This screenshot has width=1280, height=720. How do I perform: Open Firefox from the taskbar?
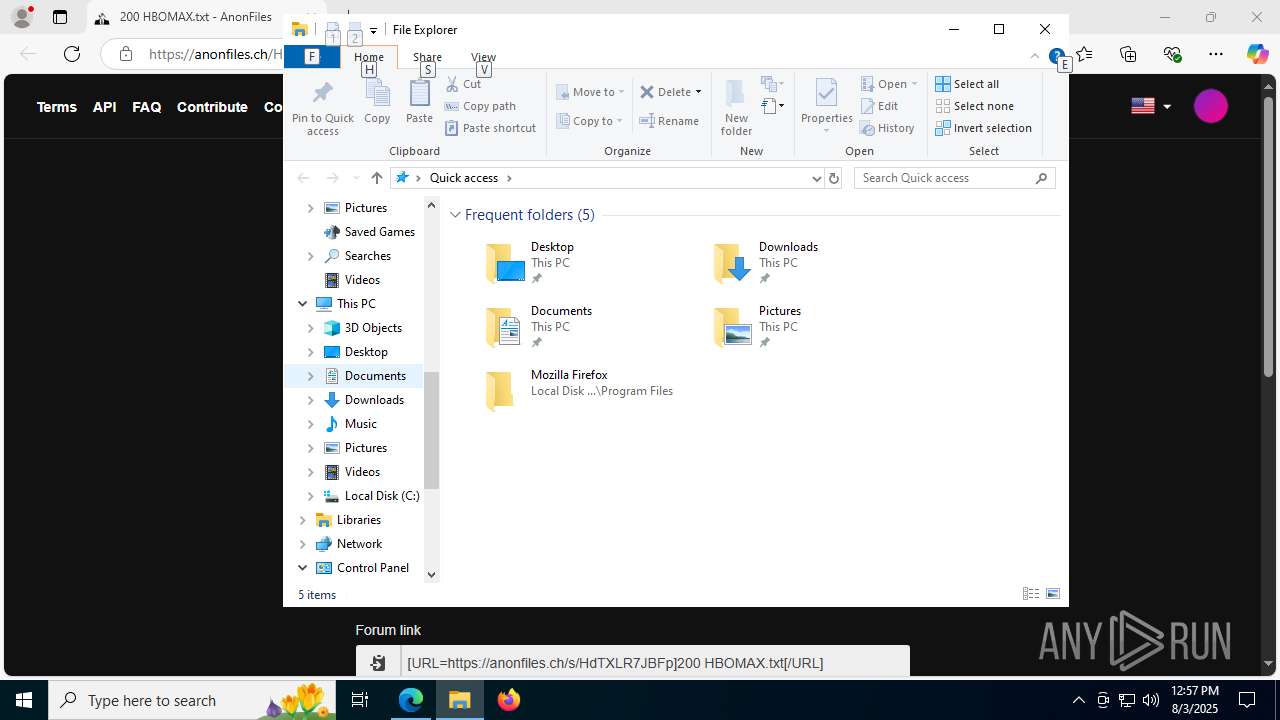pos(509,700)
